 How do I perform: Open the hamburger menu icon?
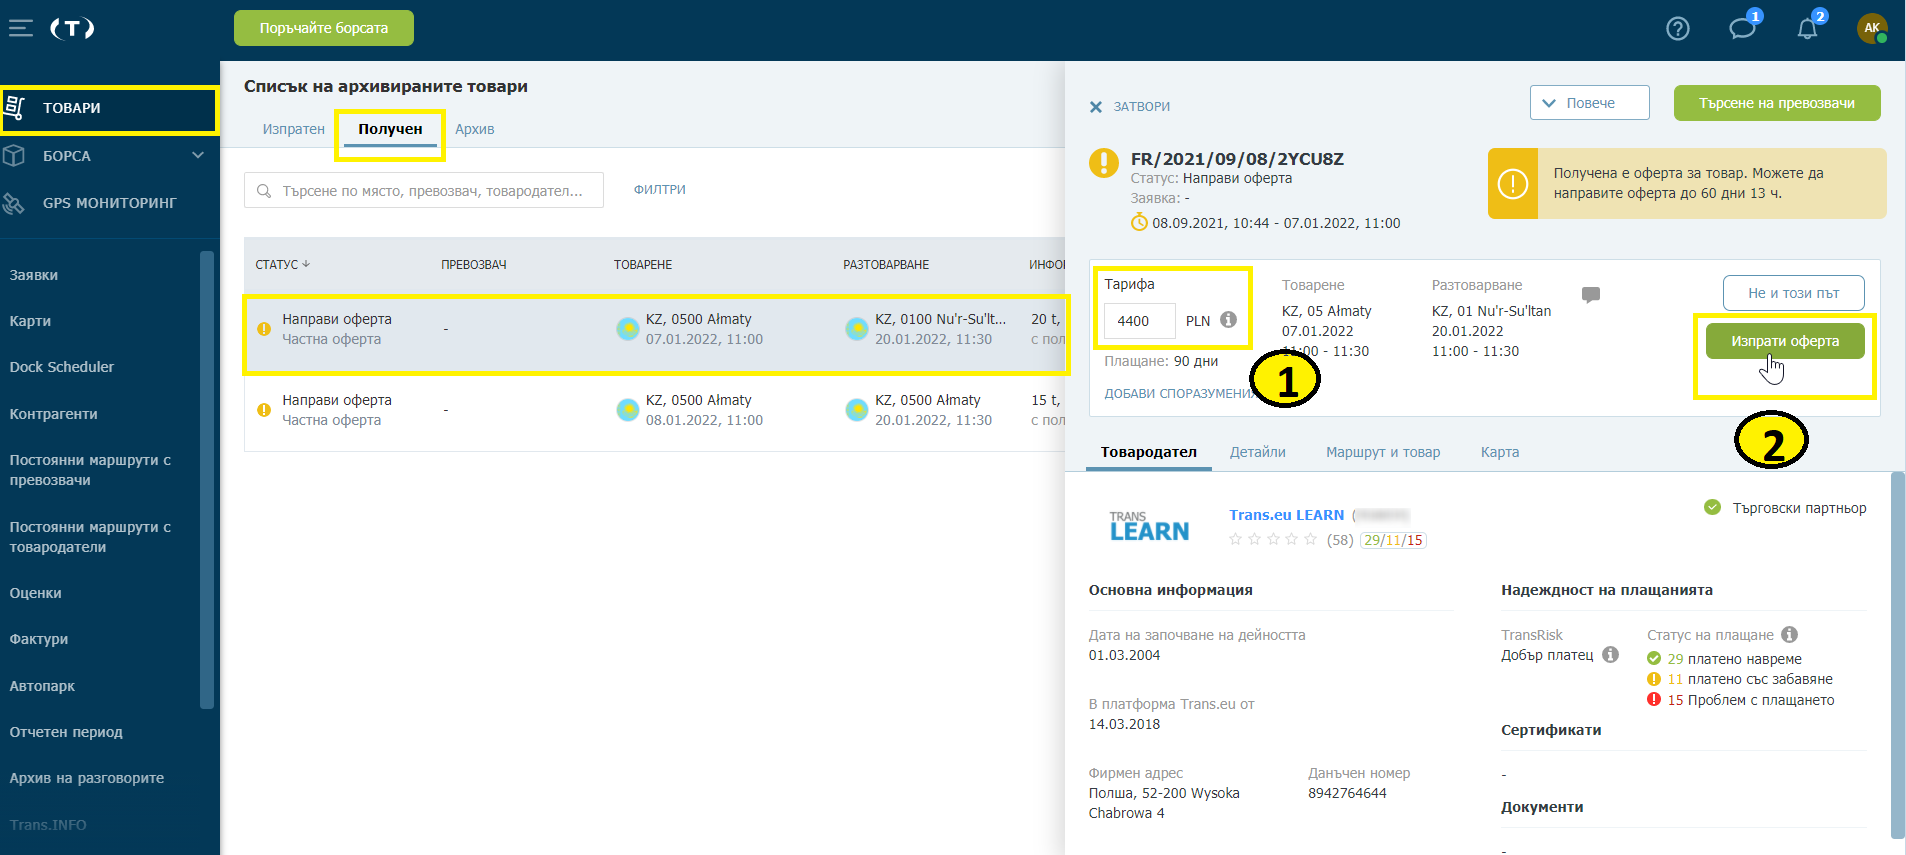21,29
